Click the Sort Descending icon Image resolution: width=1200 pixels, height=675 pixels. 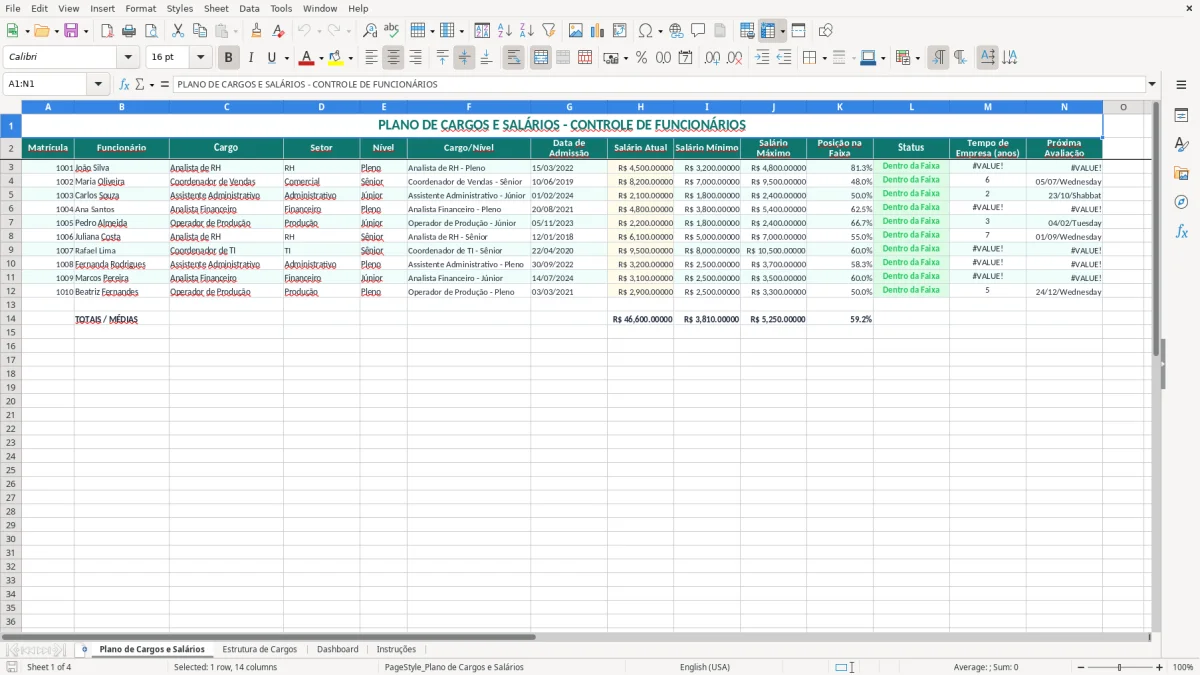click(x=527, y=31)
